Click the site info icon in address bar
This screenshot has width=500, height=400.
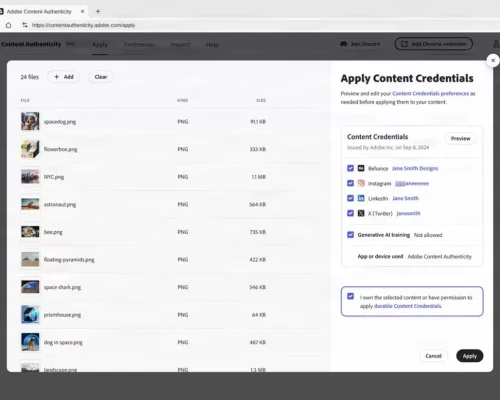pos(25,25)
